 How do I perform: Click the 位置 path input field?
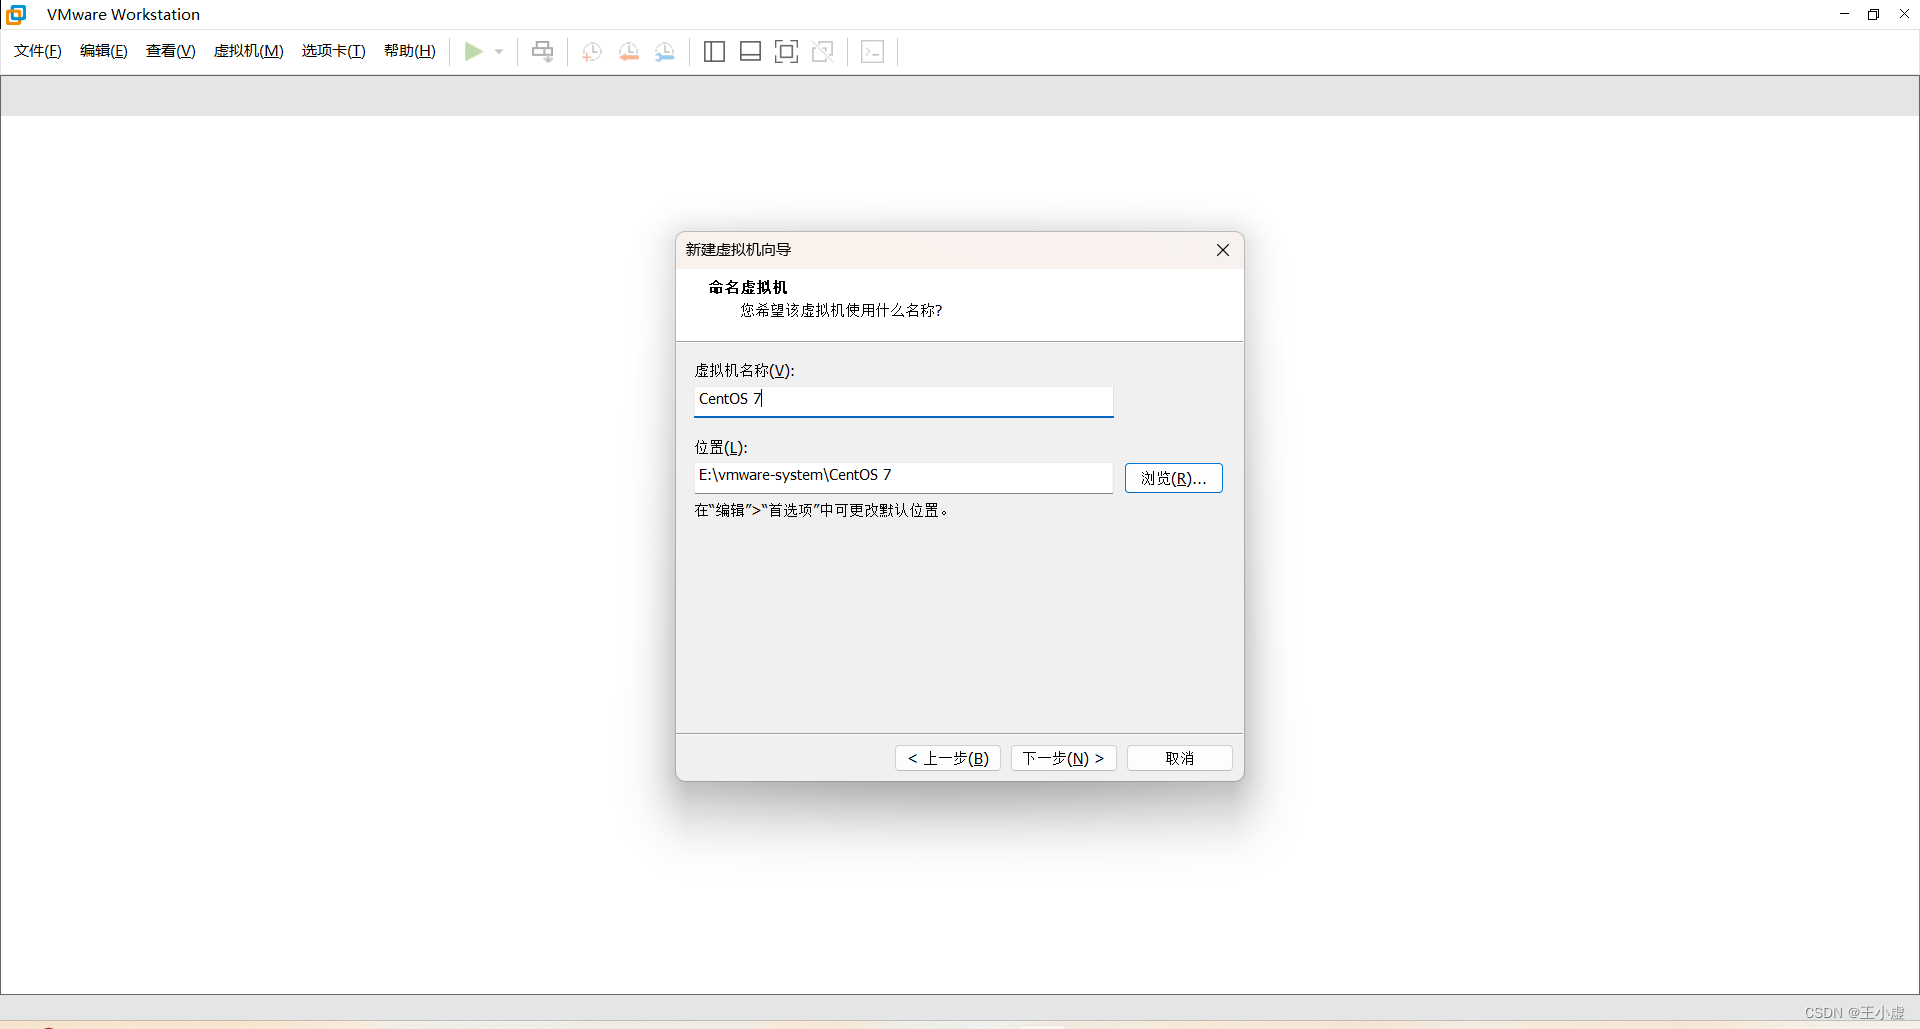903,477
